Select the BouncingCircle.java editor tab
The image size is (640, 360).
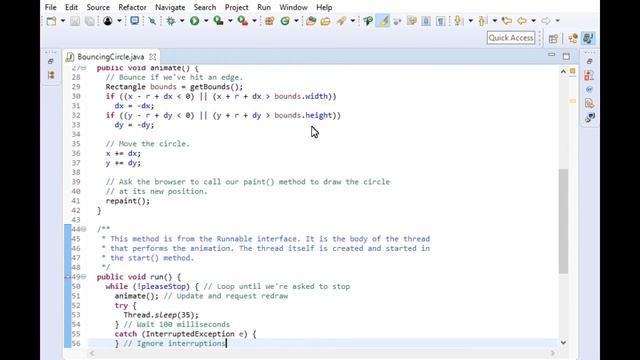pyautogui.click(x=110, y=57)
